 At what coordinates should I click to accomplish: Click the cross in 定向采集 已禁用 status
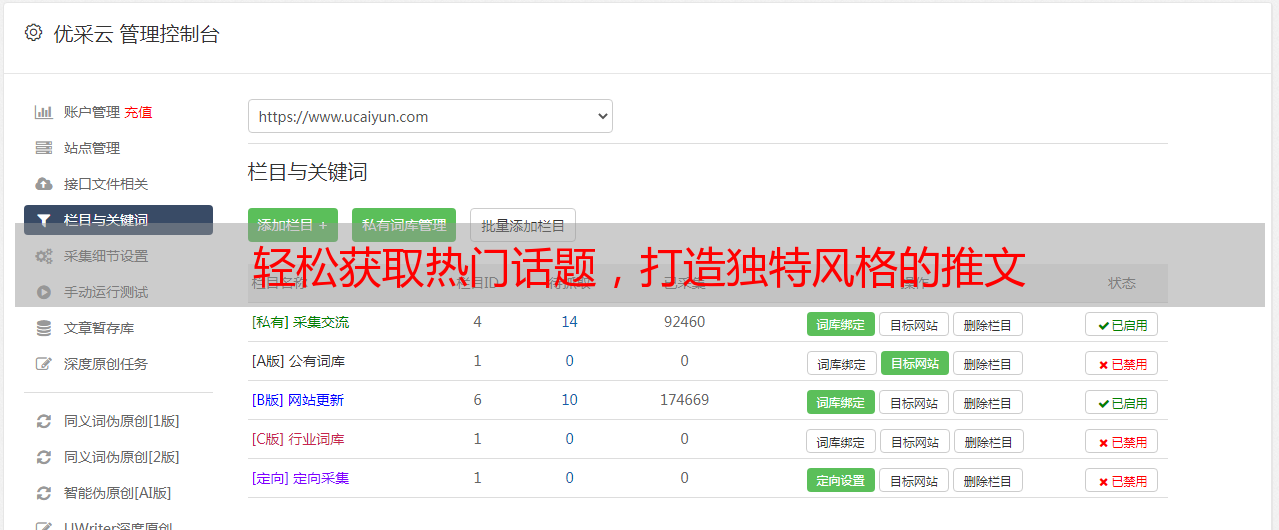pos(1103,481)
